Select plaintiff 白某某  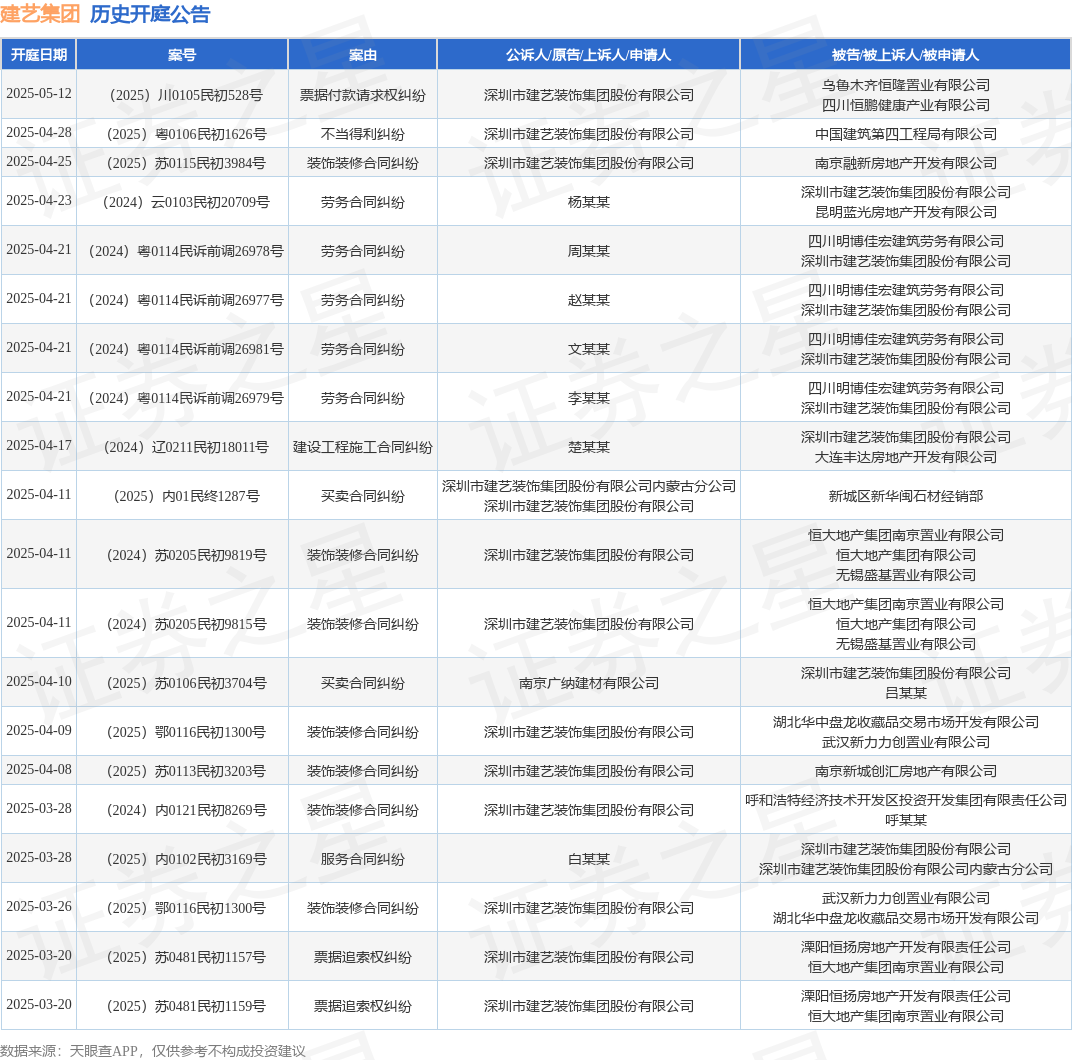tap(589, 859)
